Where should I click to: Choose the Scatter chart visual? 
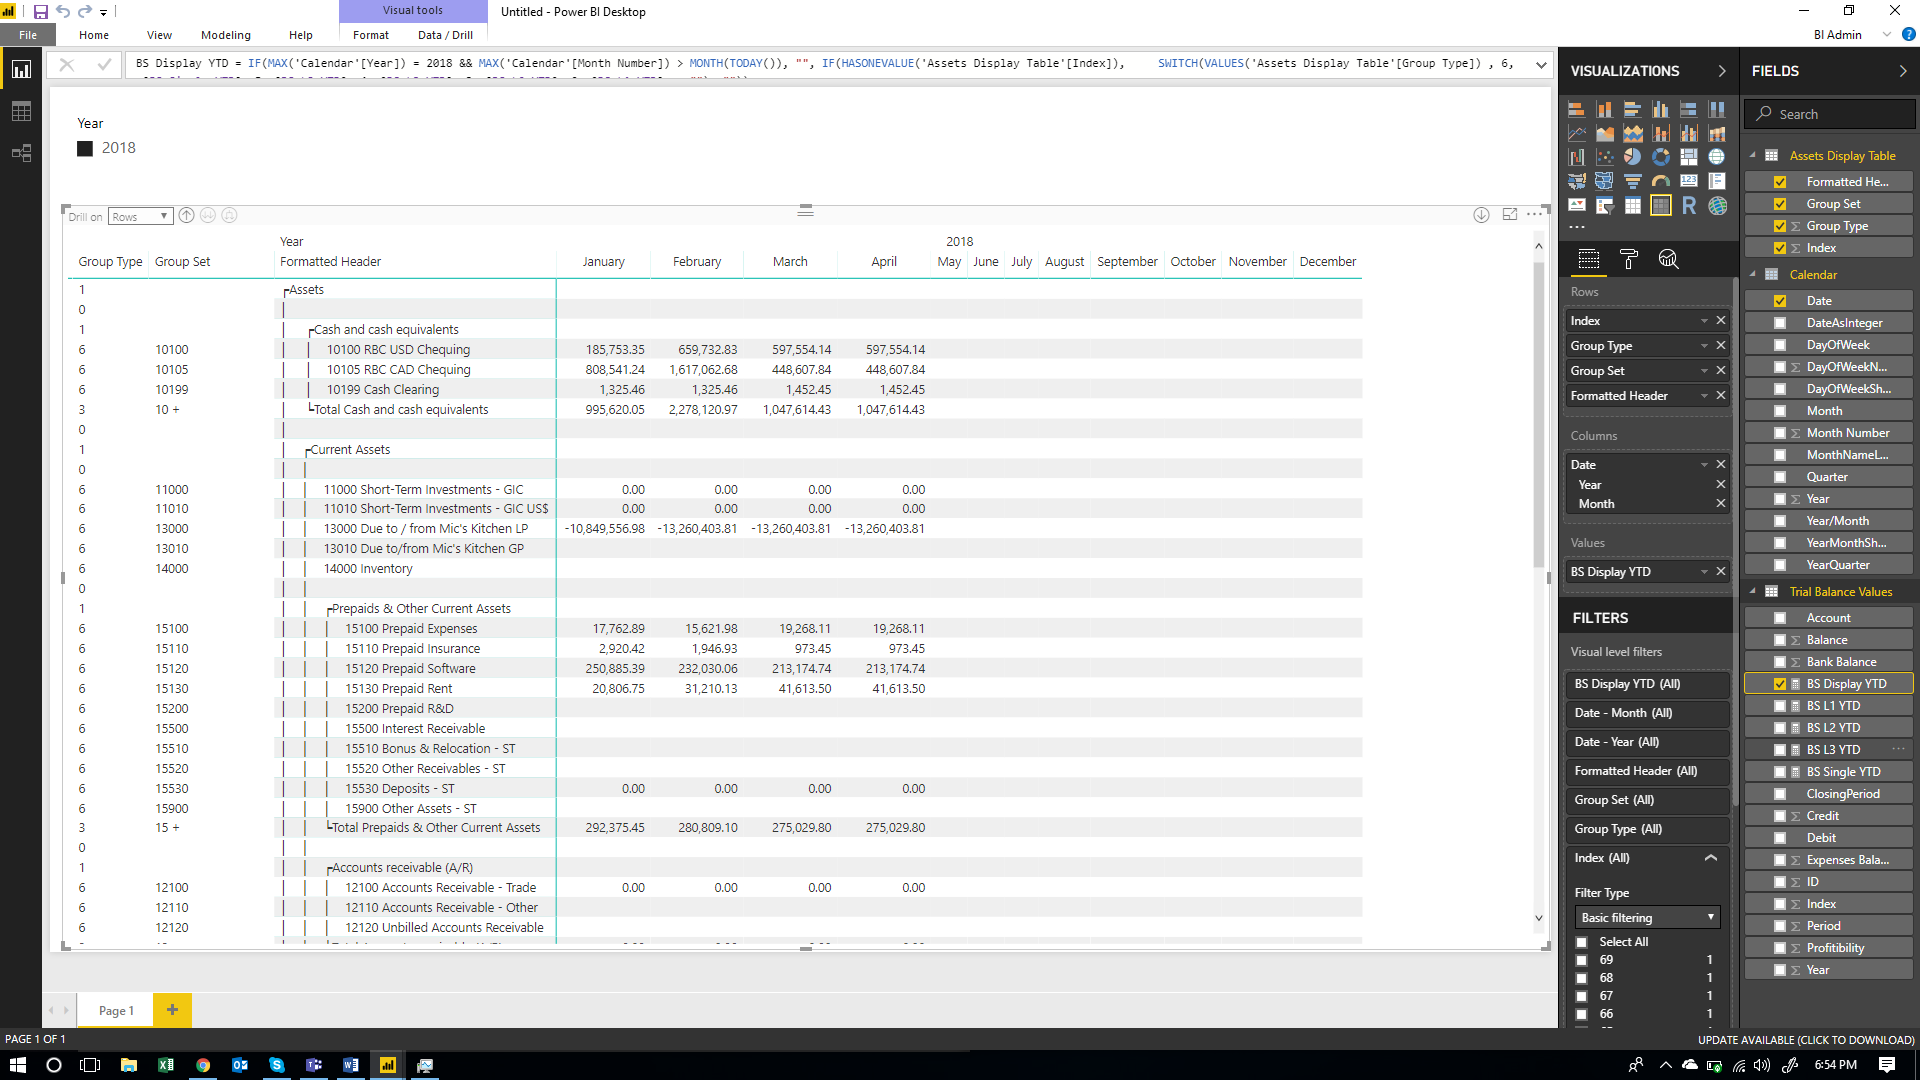click(1605, 157)
